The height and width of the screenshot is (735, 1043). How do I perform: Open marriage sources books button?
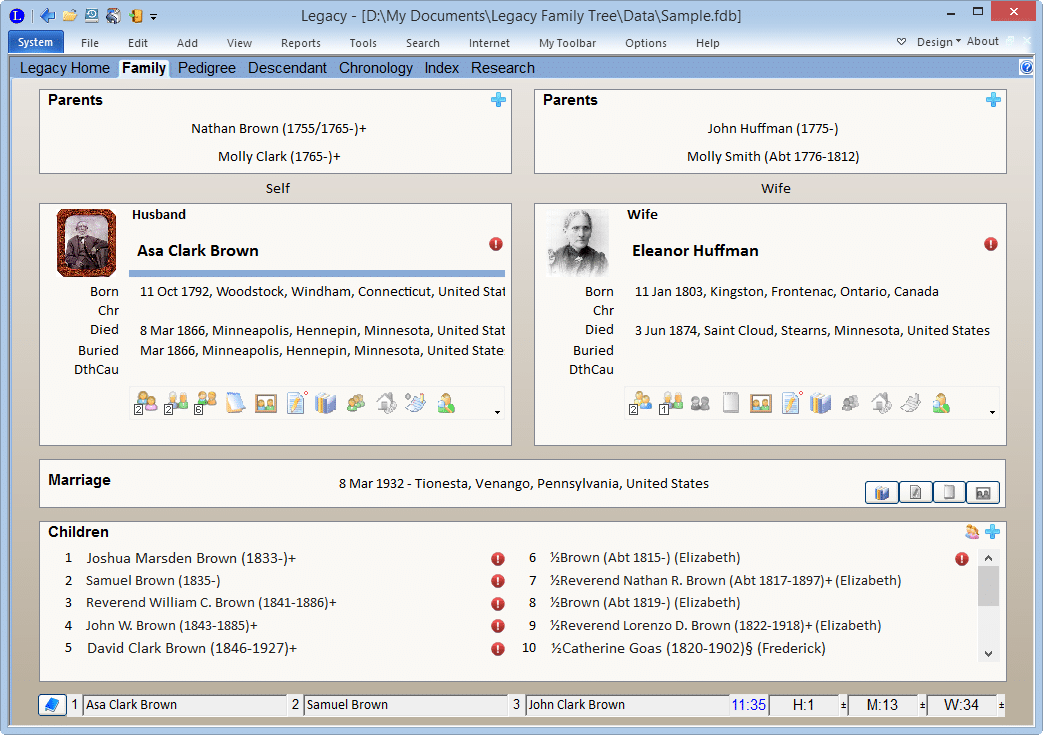(882, 493)
